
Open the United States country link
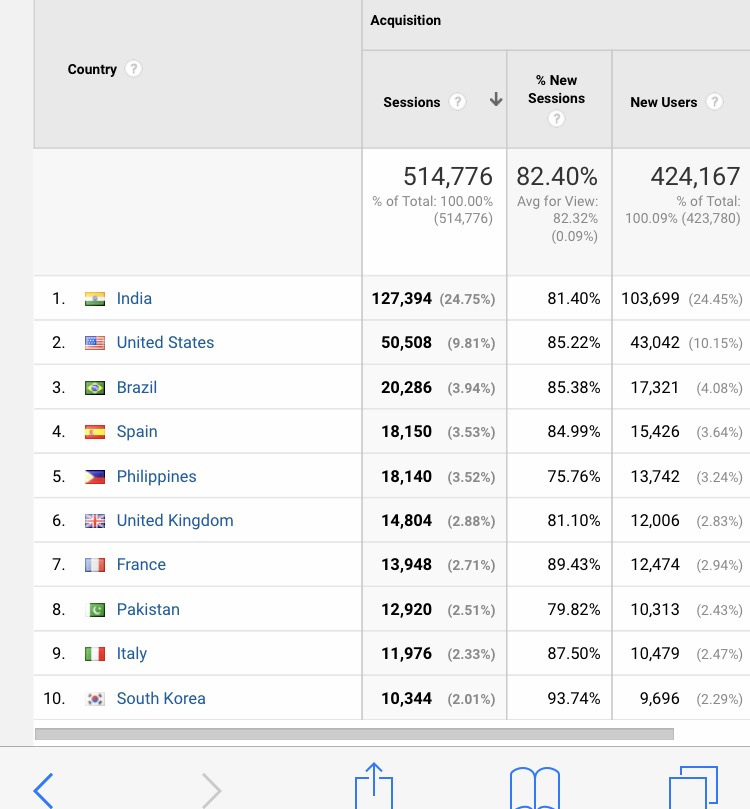(x=165, y=342)
